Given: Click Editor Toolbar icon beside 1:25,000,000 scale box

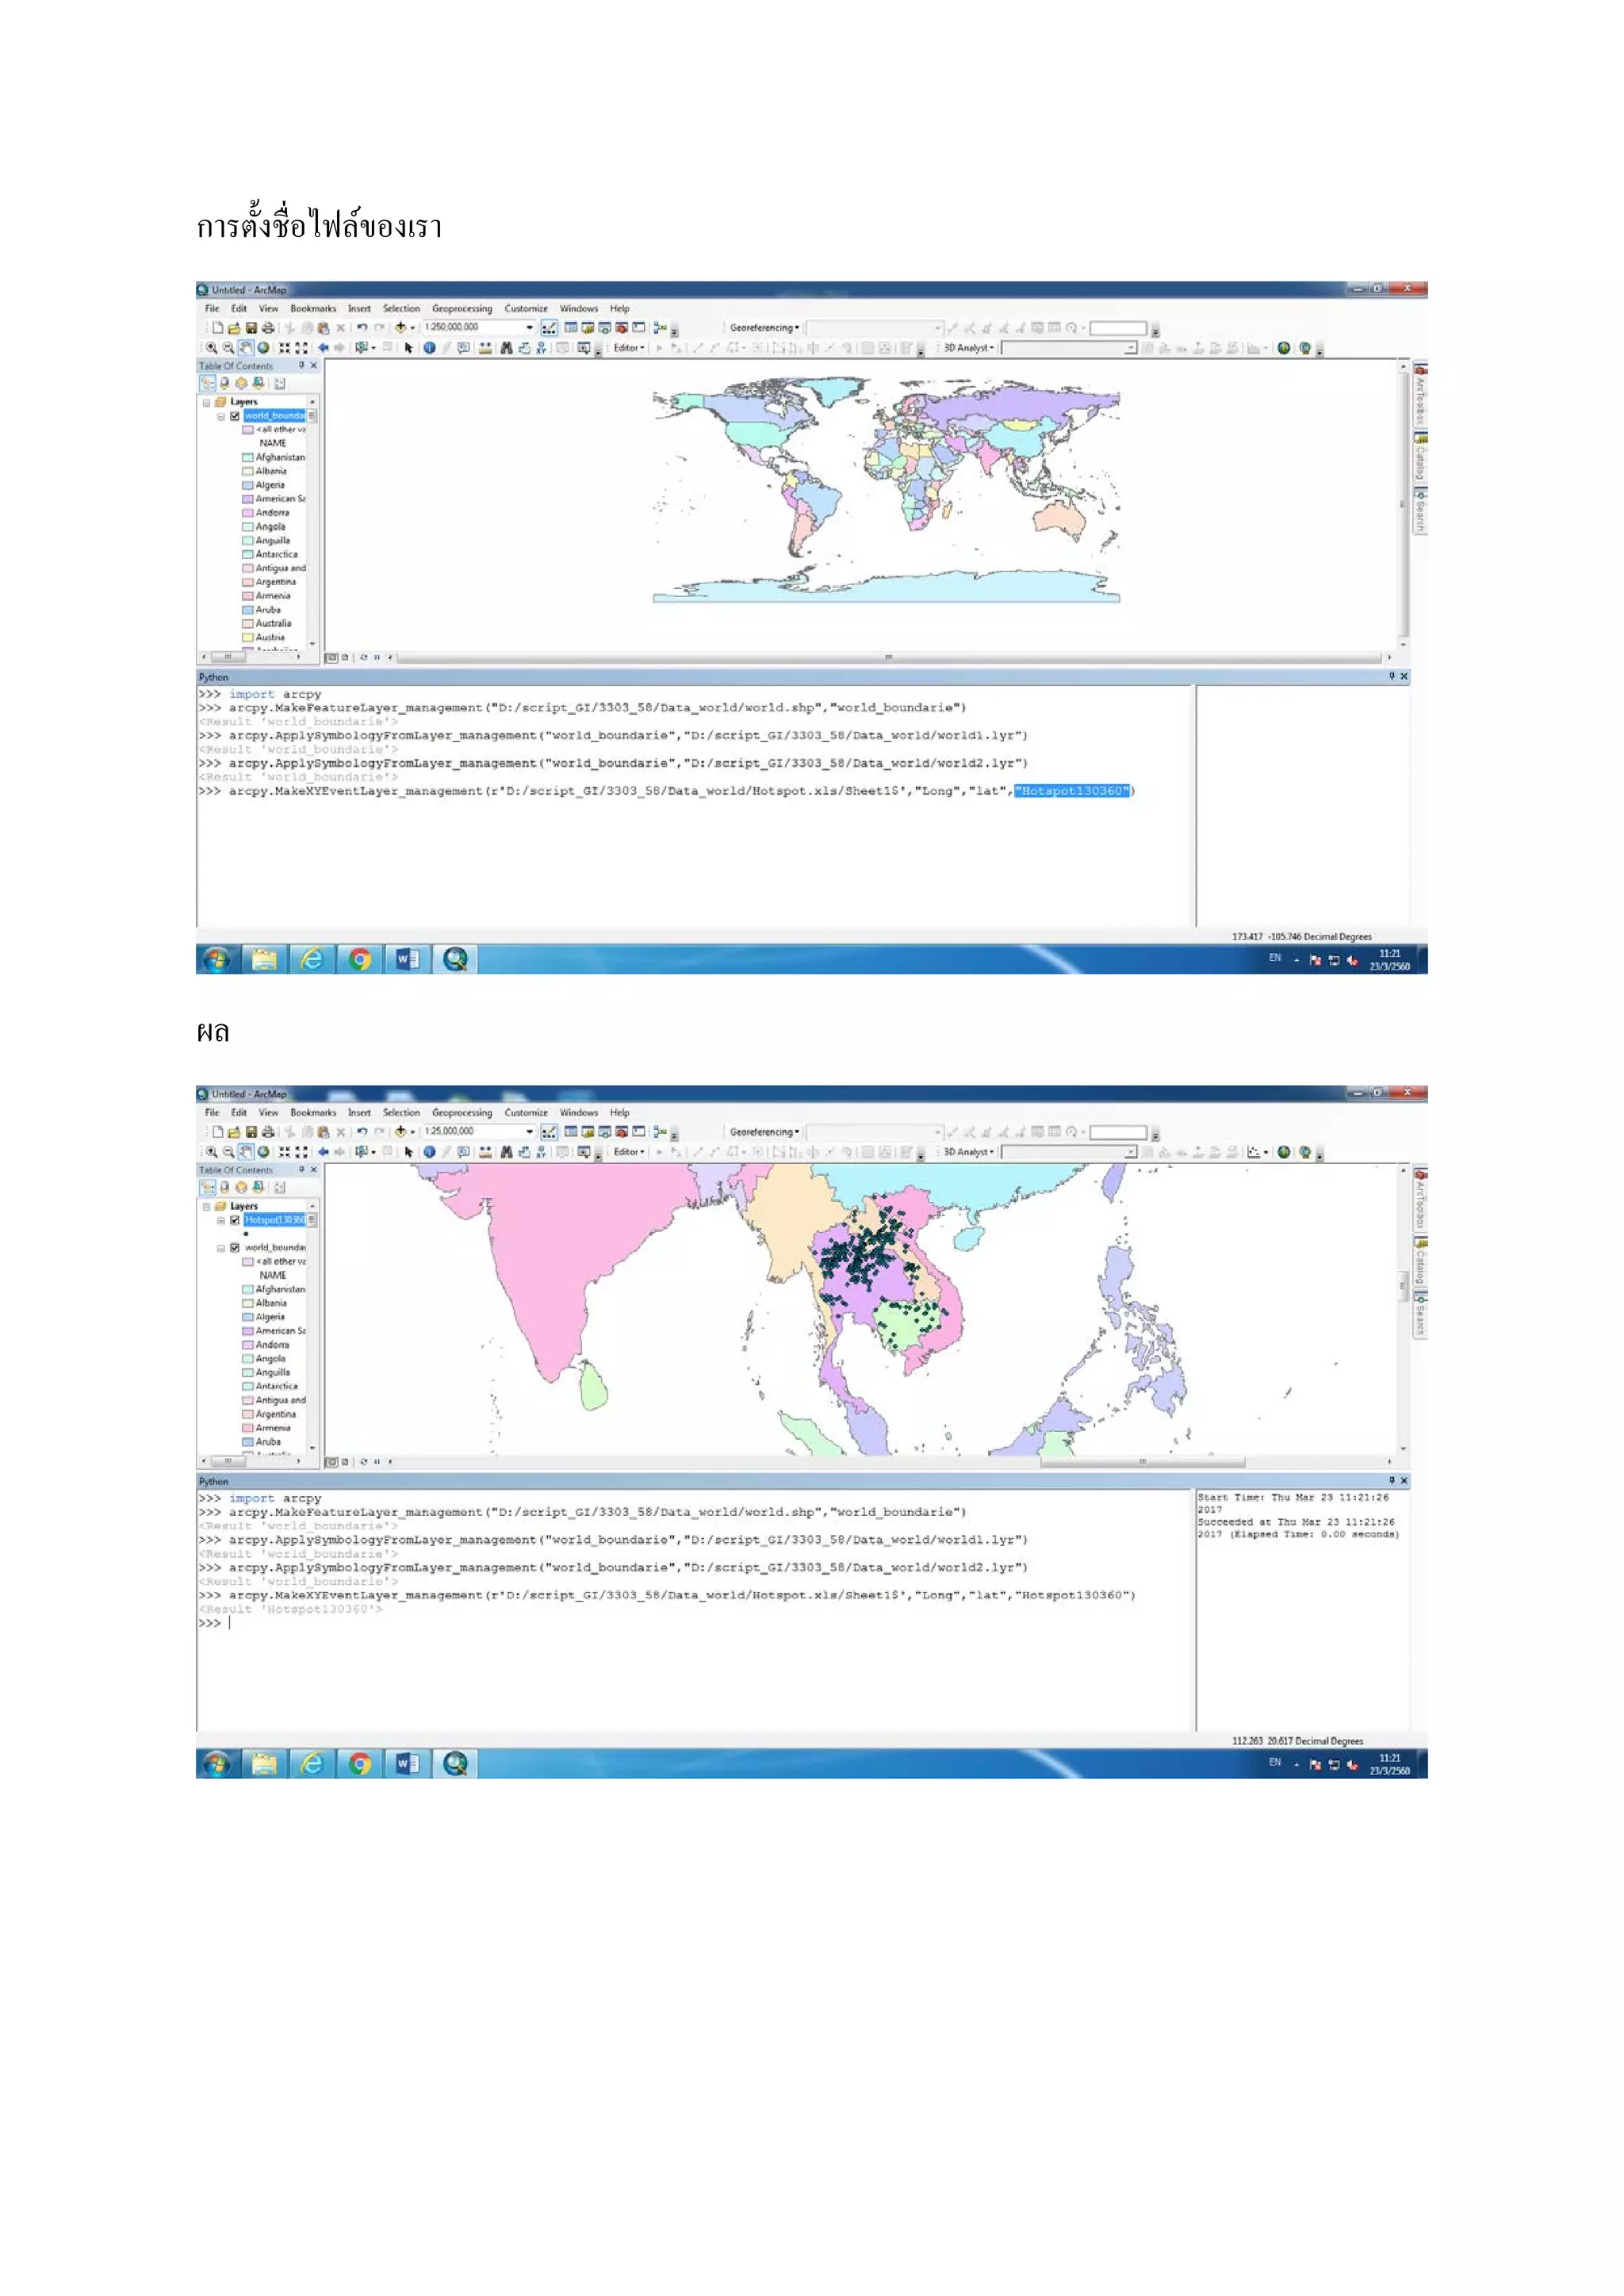Looking at the screenshot, I should 549,1132.
